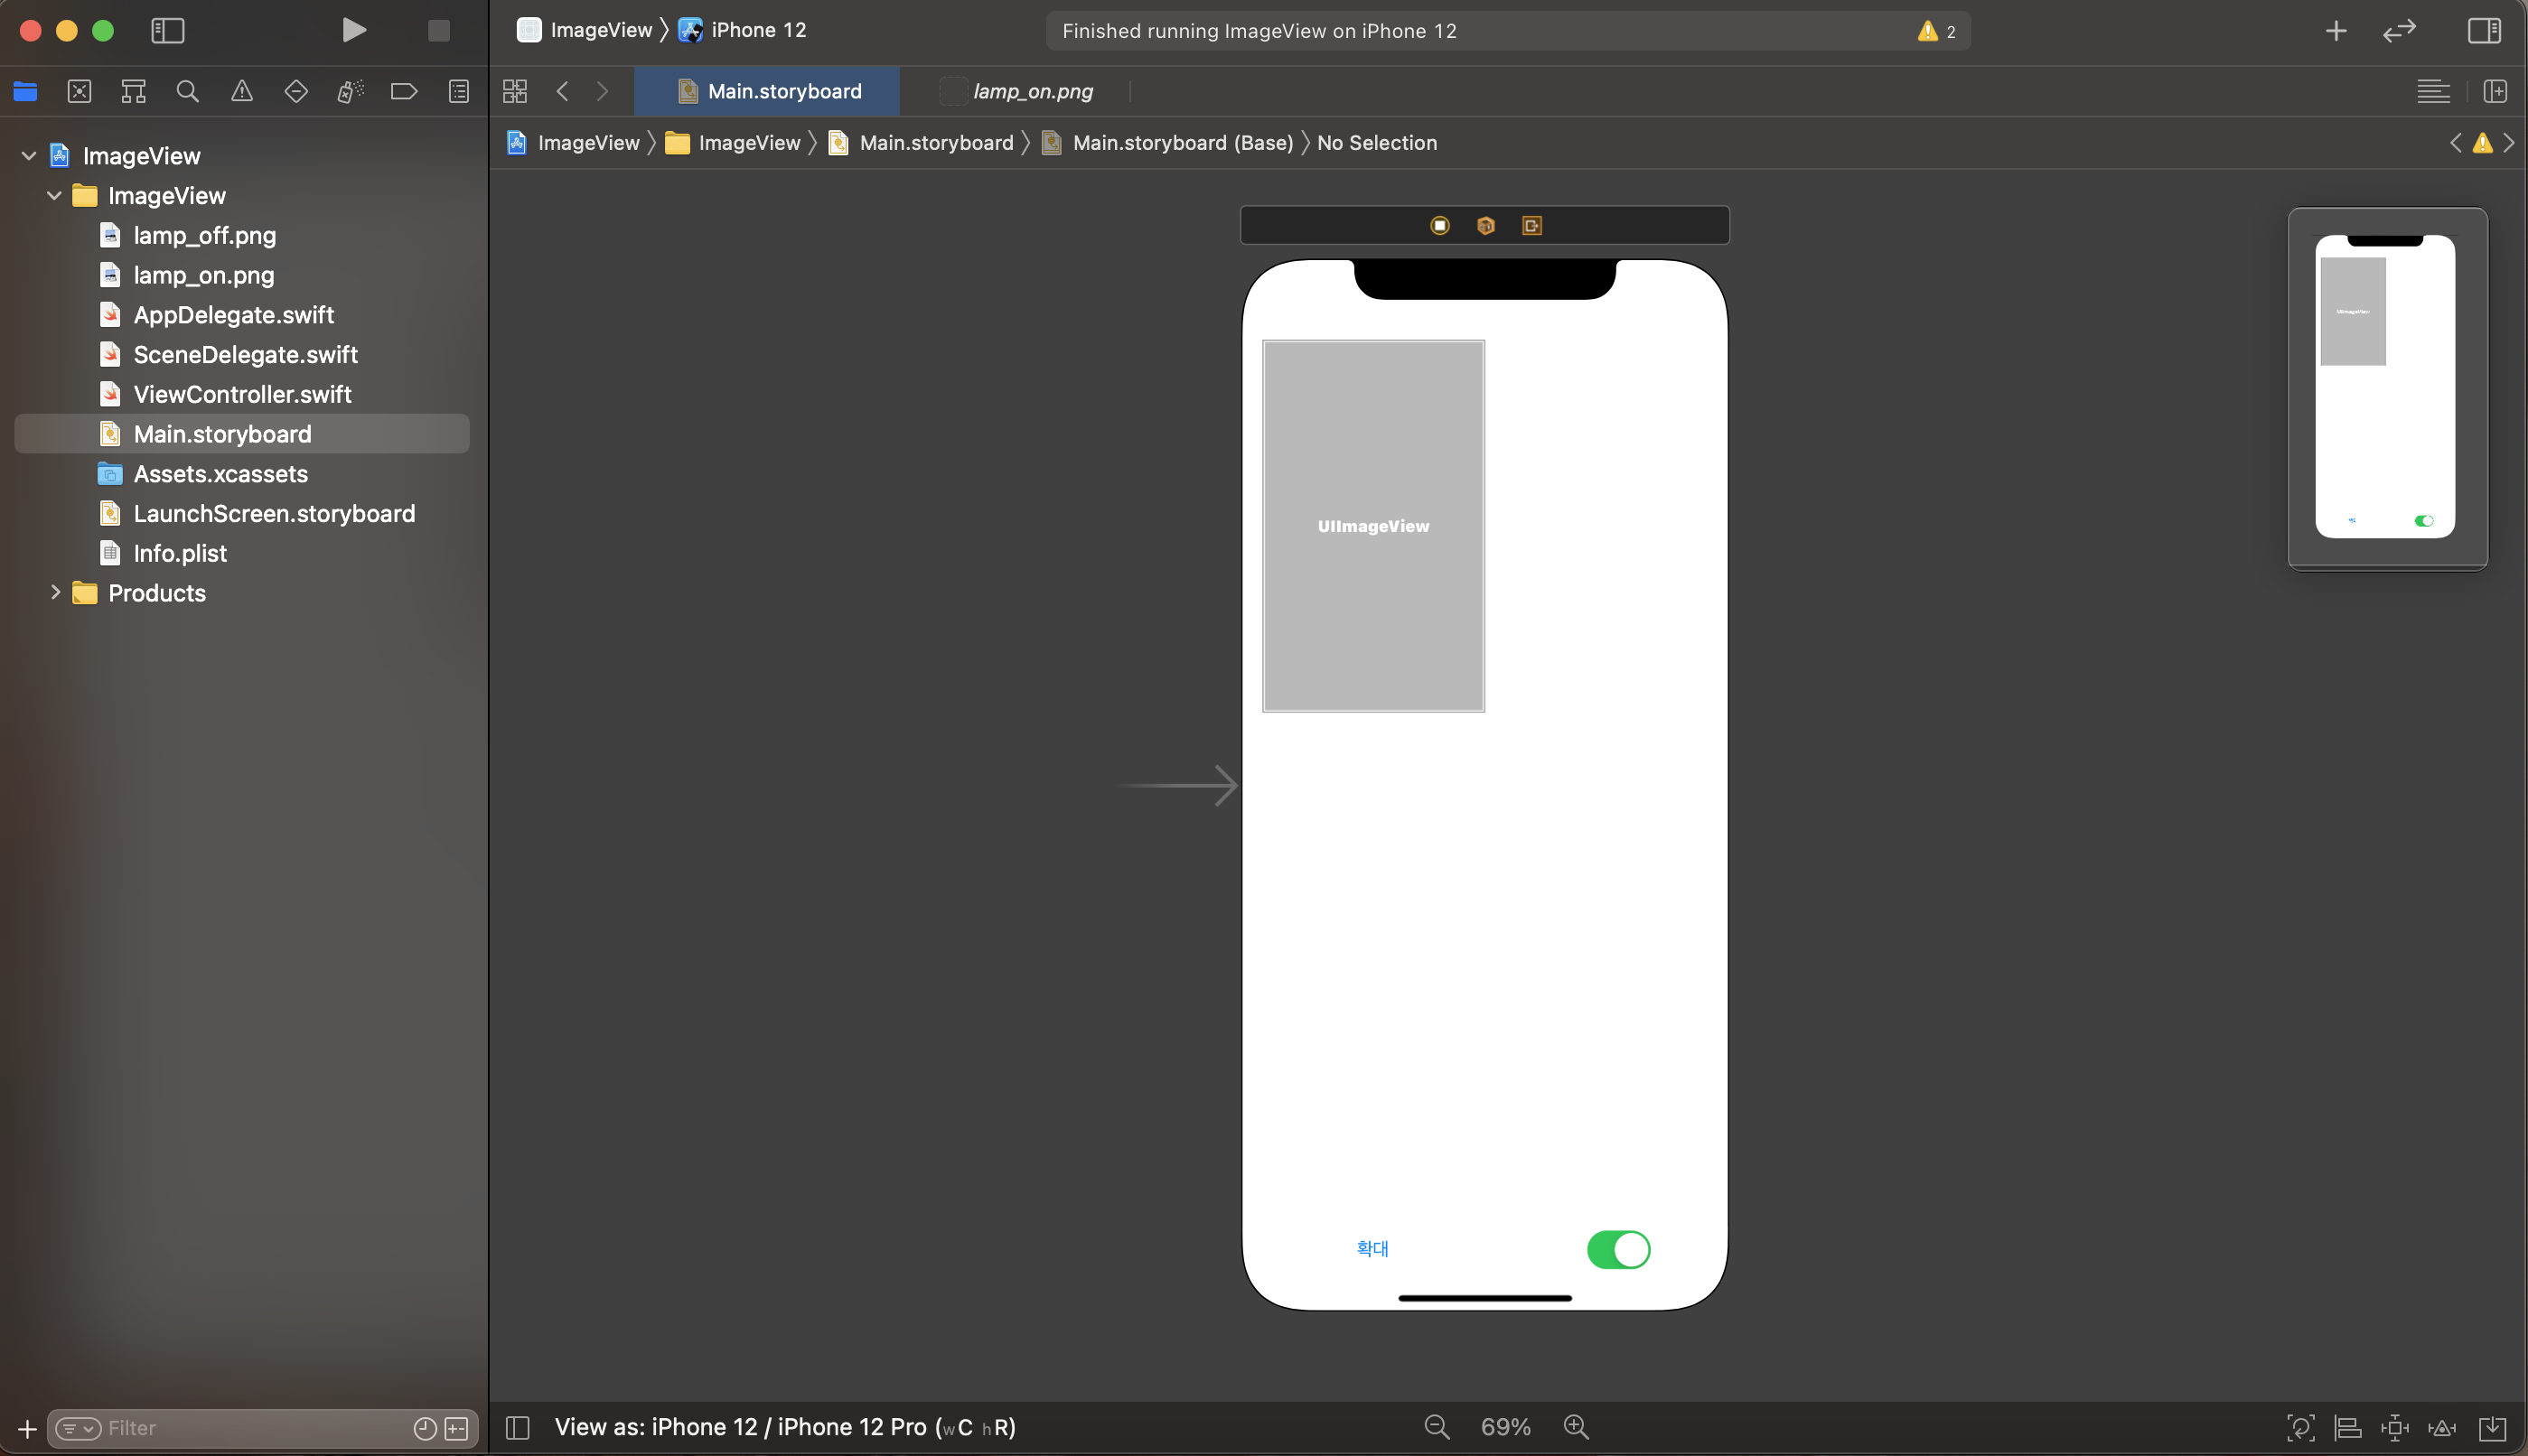Screen dimensions: 2528x1456
Task: Select the UIImageView placeholder
Action: point(1373,526)
